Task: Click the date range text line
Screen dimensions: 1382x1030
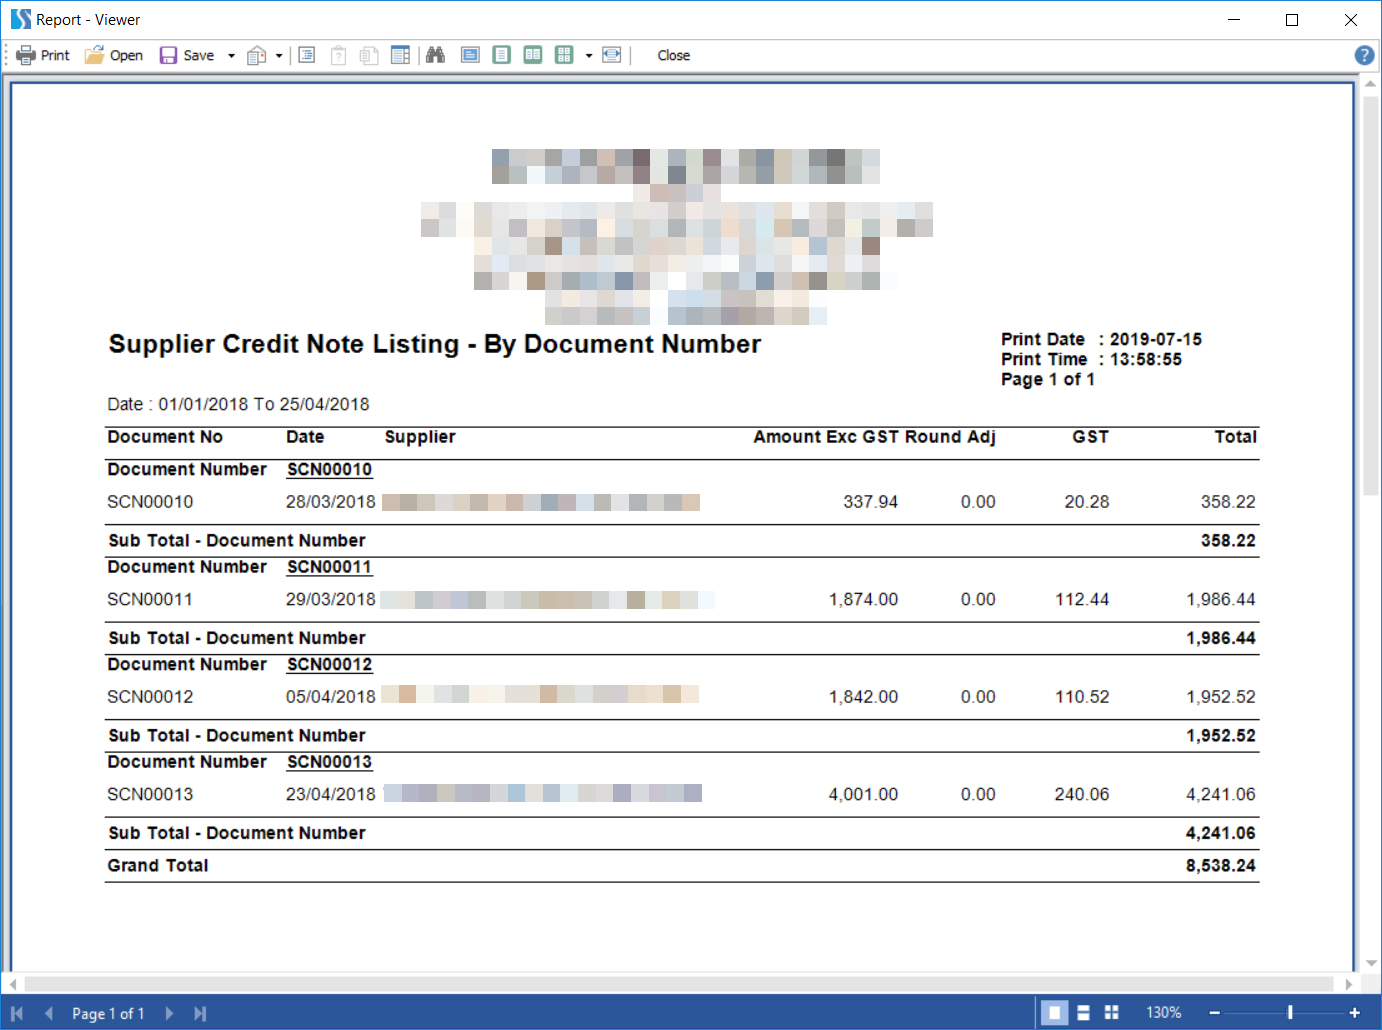Action: (x=238, y=404)
